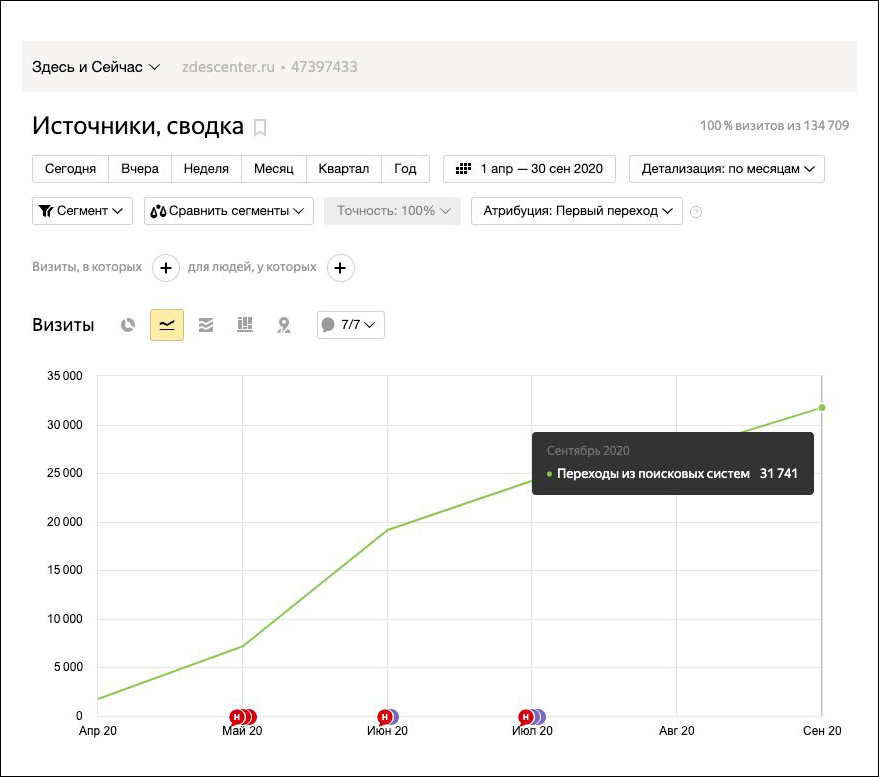Image resolution: width=879 pixels, height=777 pixels.
Task: Select the pie chart view icon
Action: (x=128, y=324)
